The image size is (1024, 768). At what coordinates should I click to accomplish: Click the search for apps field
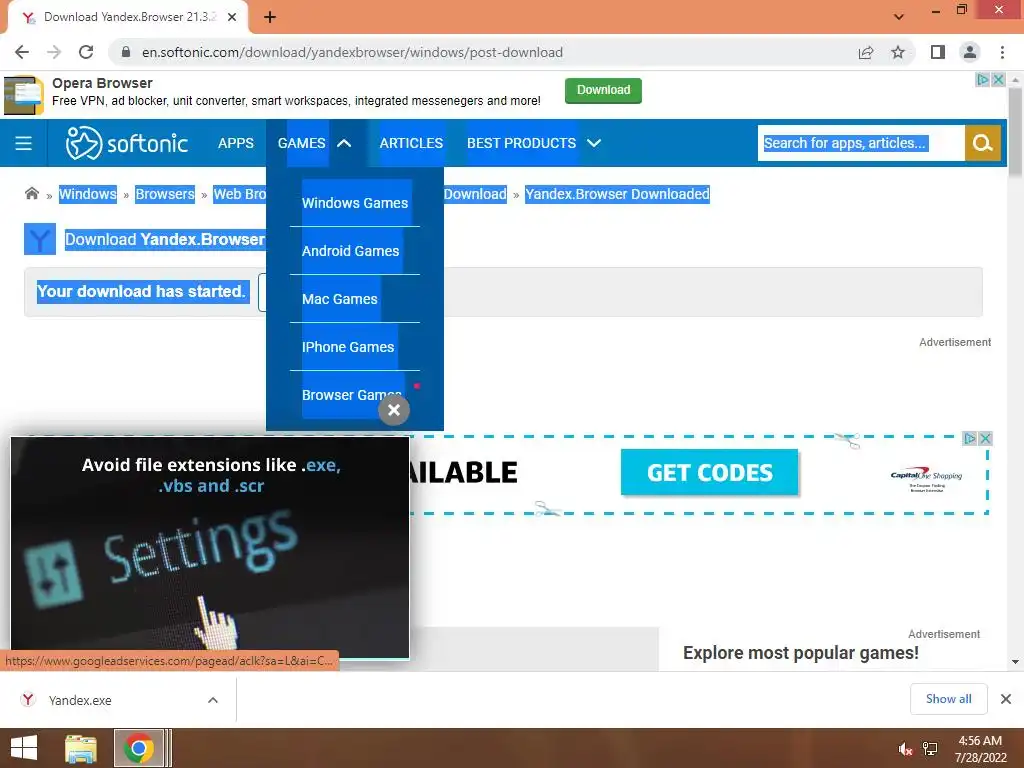coord(861,143)
